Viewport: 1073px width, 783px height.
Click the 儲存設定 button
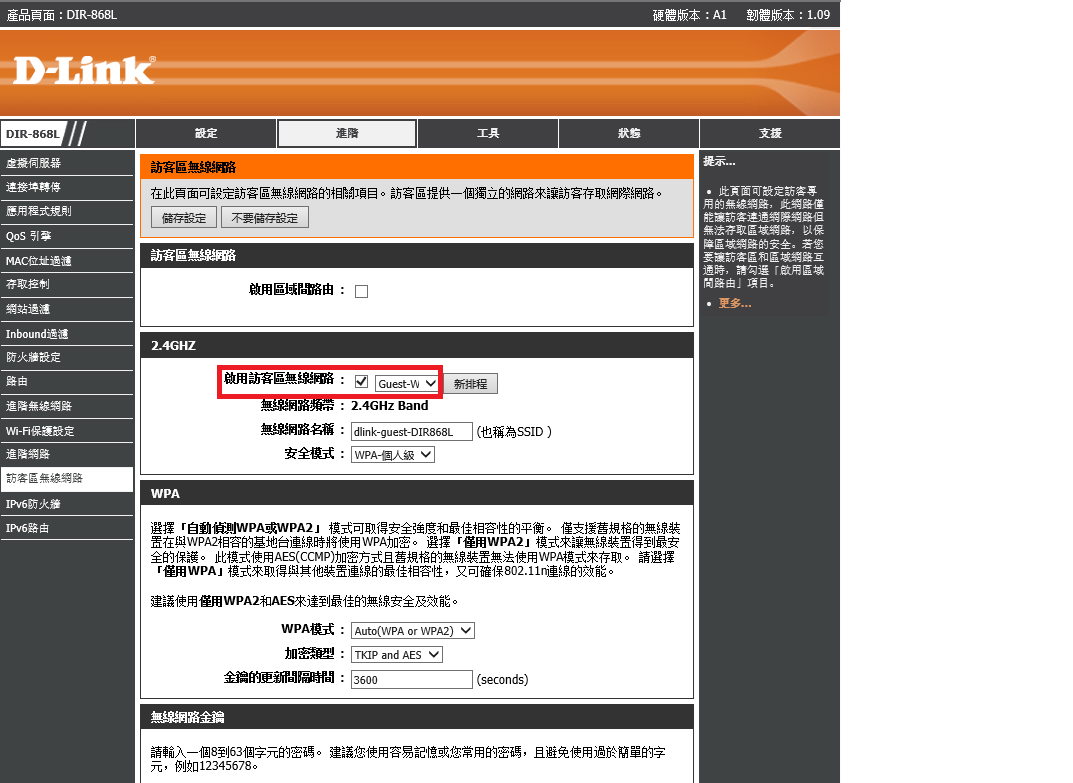[183, 218]
